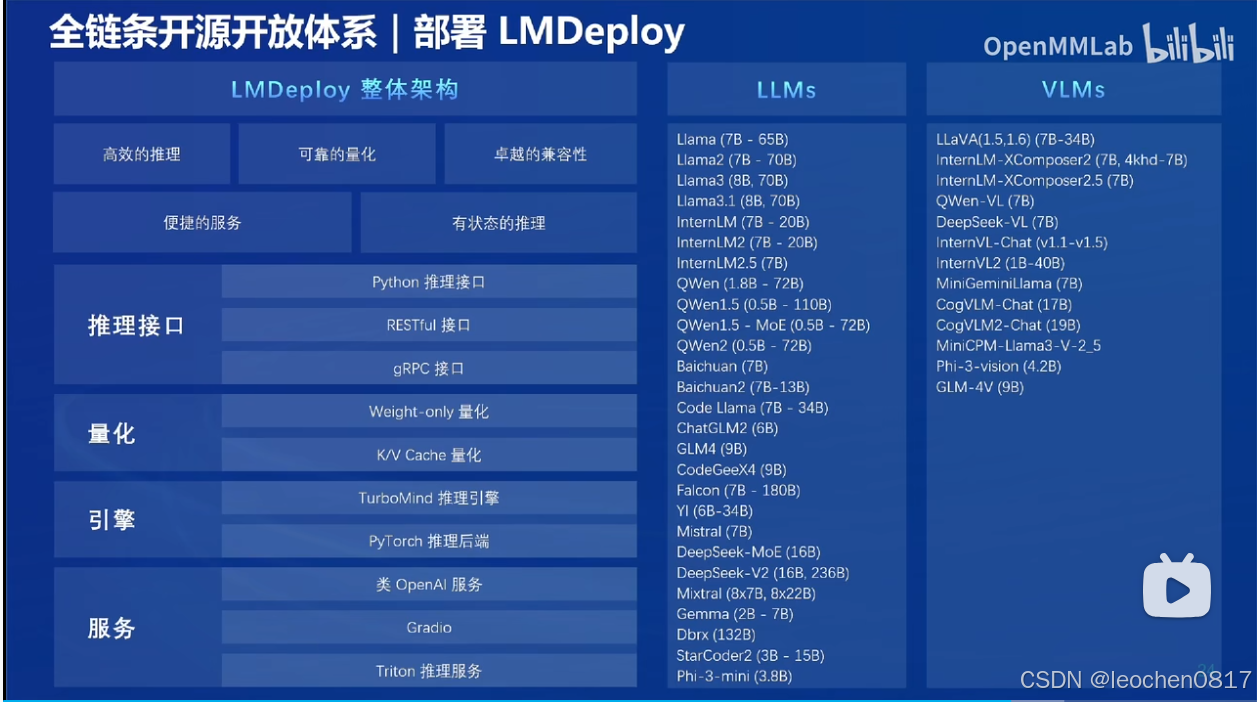Select 'Llama2 (7B - 70B)' entry
The width and height of the screenshot is (1257, 702).
pos(736,160)
